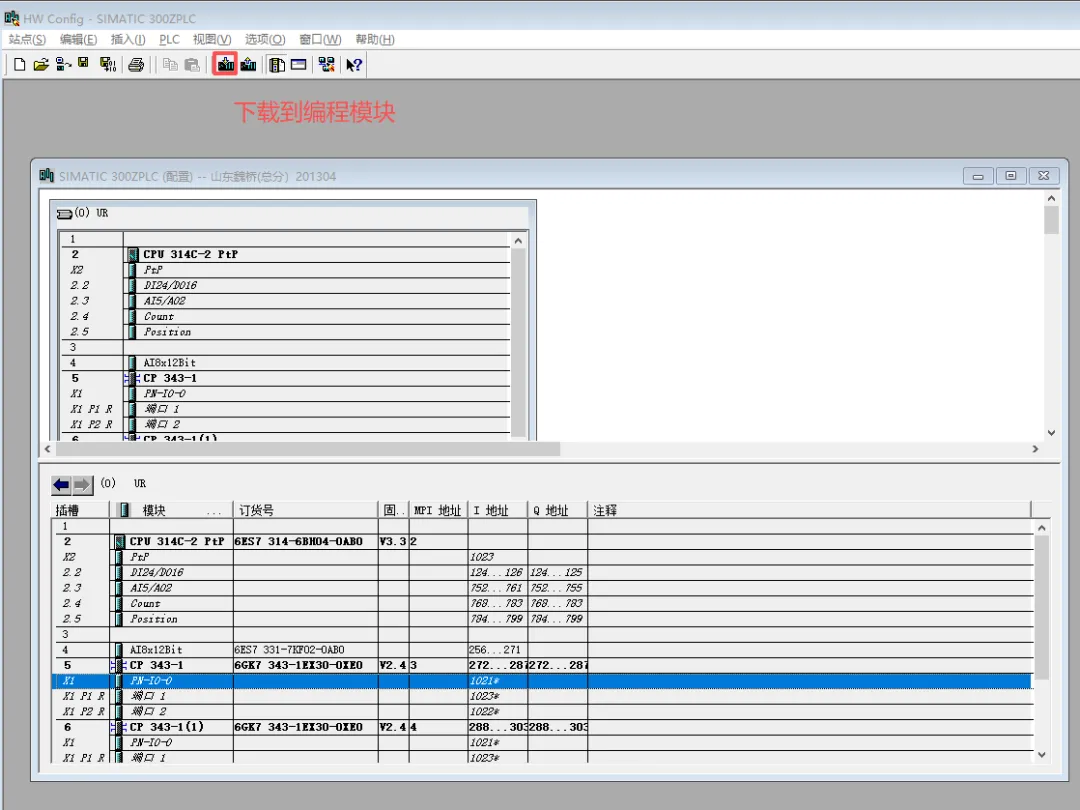Click detail table scroll up arrow
The image size is (1080, 810).
click(1041, 528)
